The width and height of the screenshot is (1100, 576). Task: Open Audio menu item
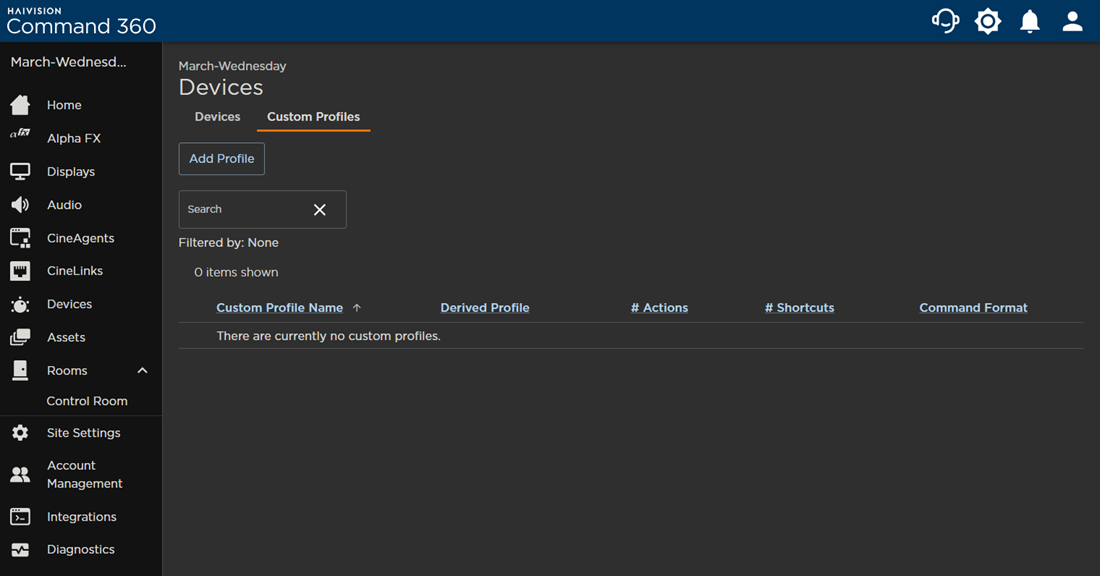[64, 205]
